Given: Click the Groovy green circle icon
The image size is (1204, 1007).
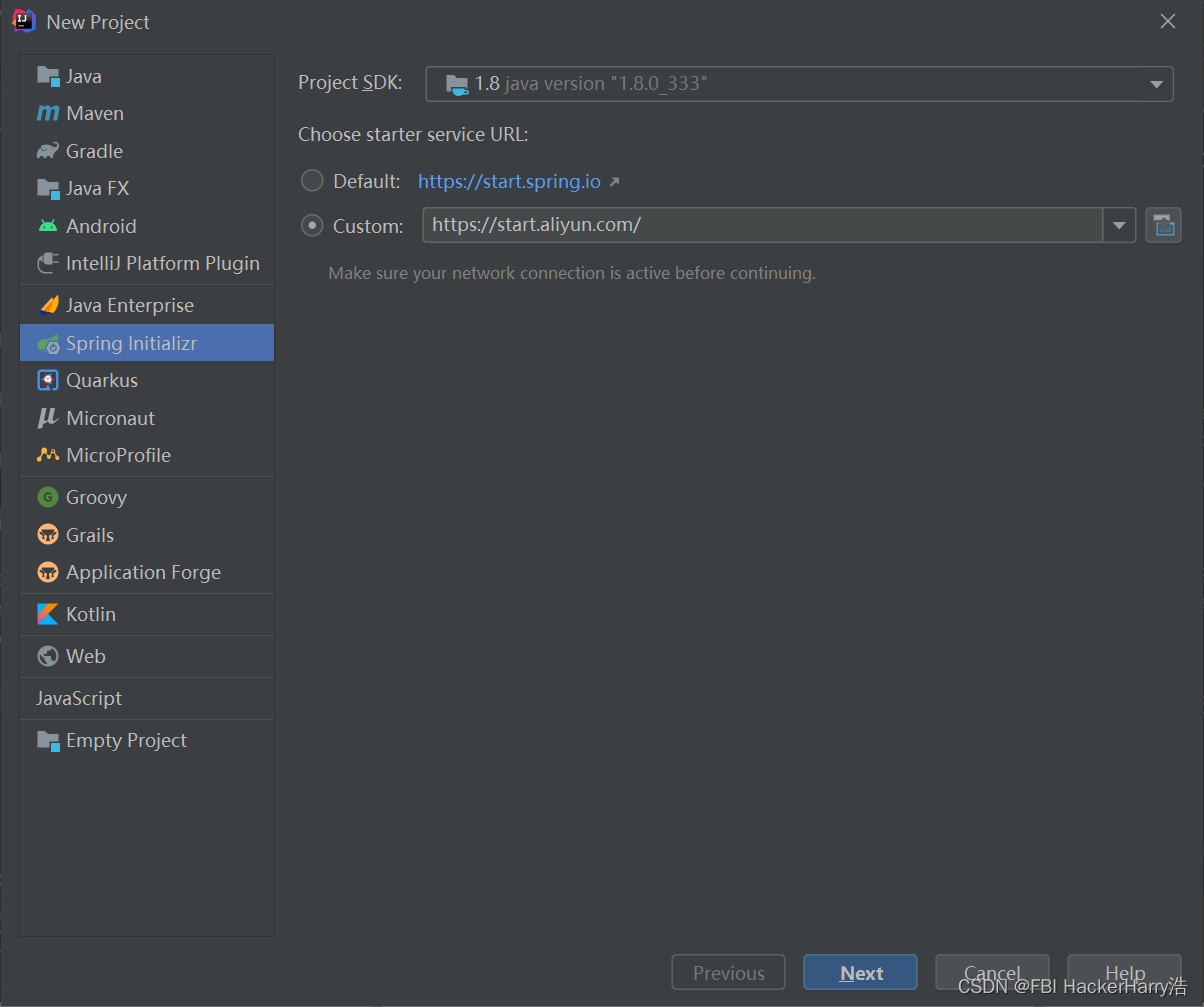Looking at the screenshot, I should point(48,497).
